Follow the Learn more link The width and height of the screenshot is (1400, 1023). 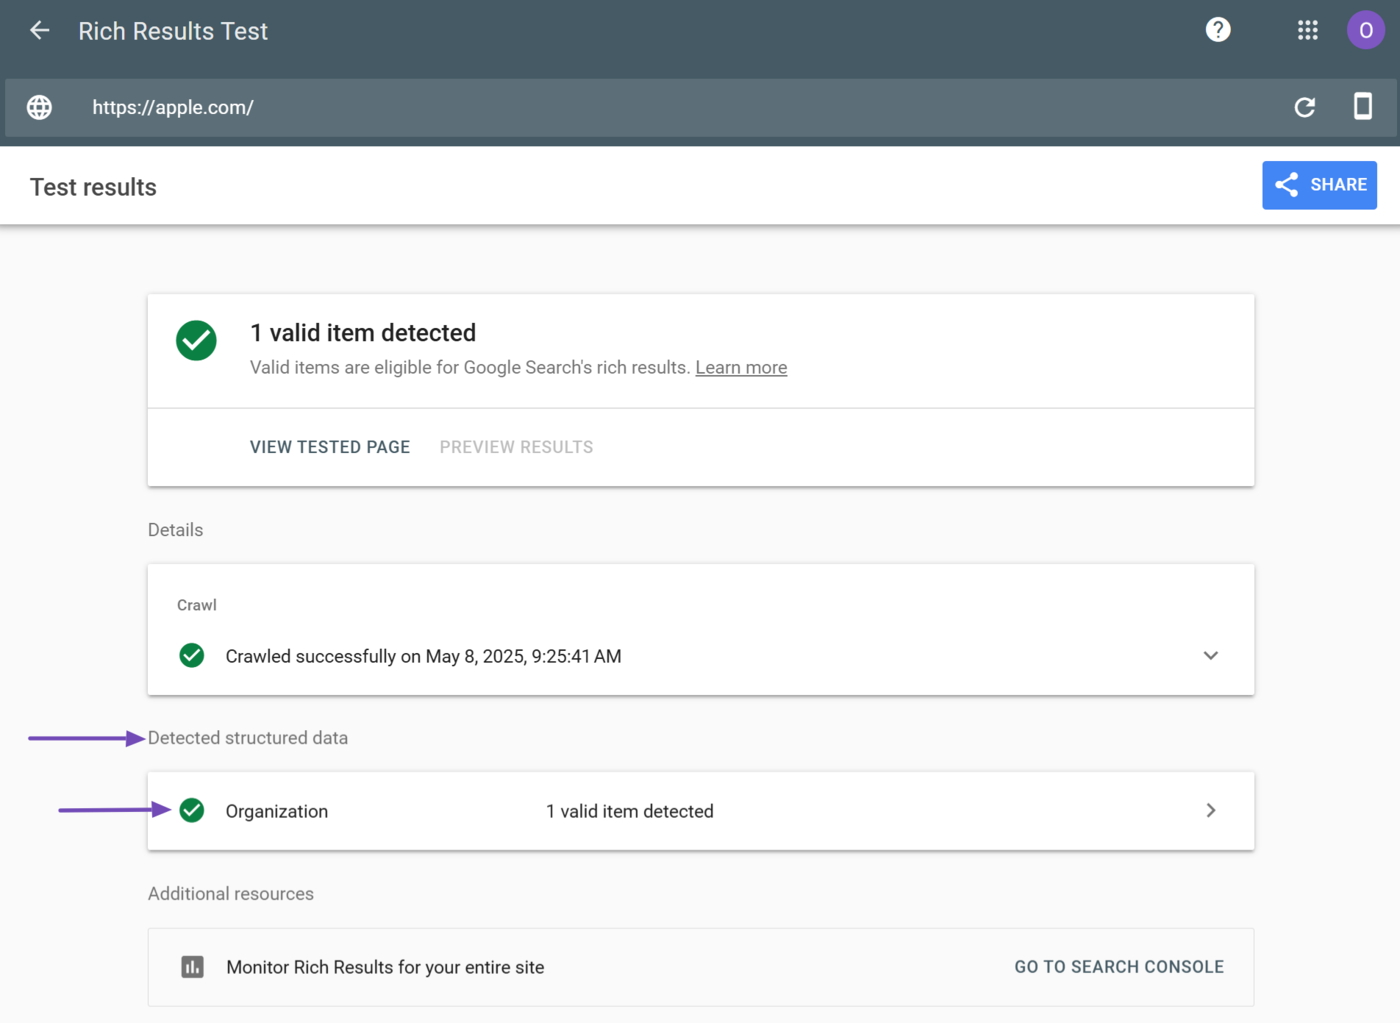[740, 368]
